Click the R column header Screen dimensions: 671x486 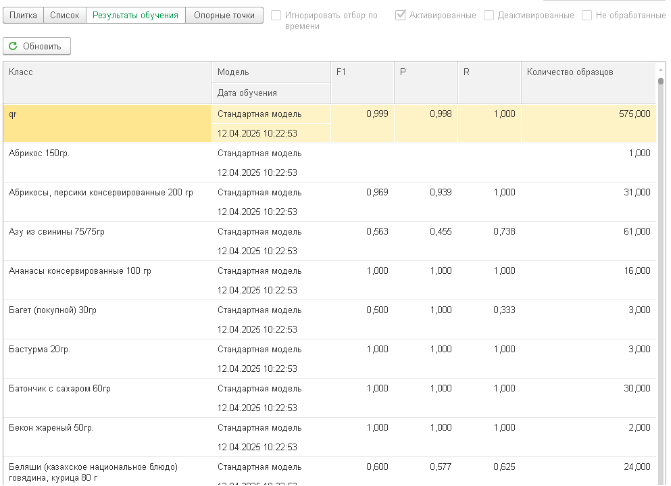489,73
